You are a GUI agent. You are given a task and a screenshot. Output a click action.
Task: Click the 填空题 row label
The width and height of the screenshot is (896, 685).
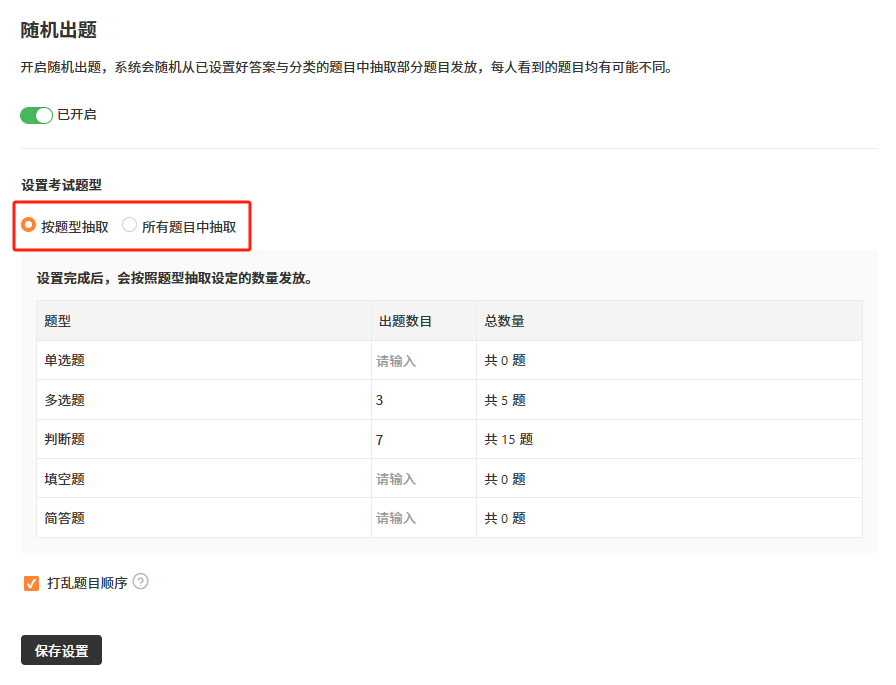65,479
